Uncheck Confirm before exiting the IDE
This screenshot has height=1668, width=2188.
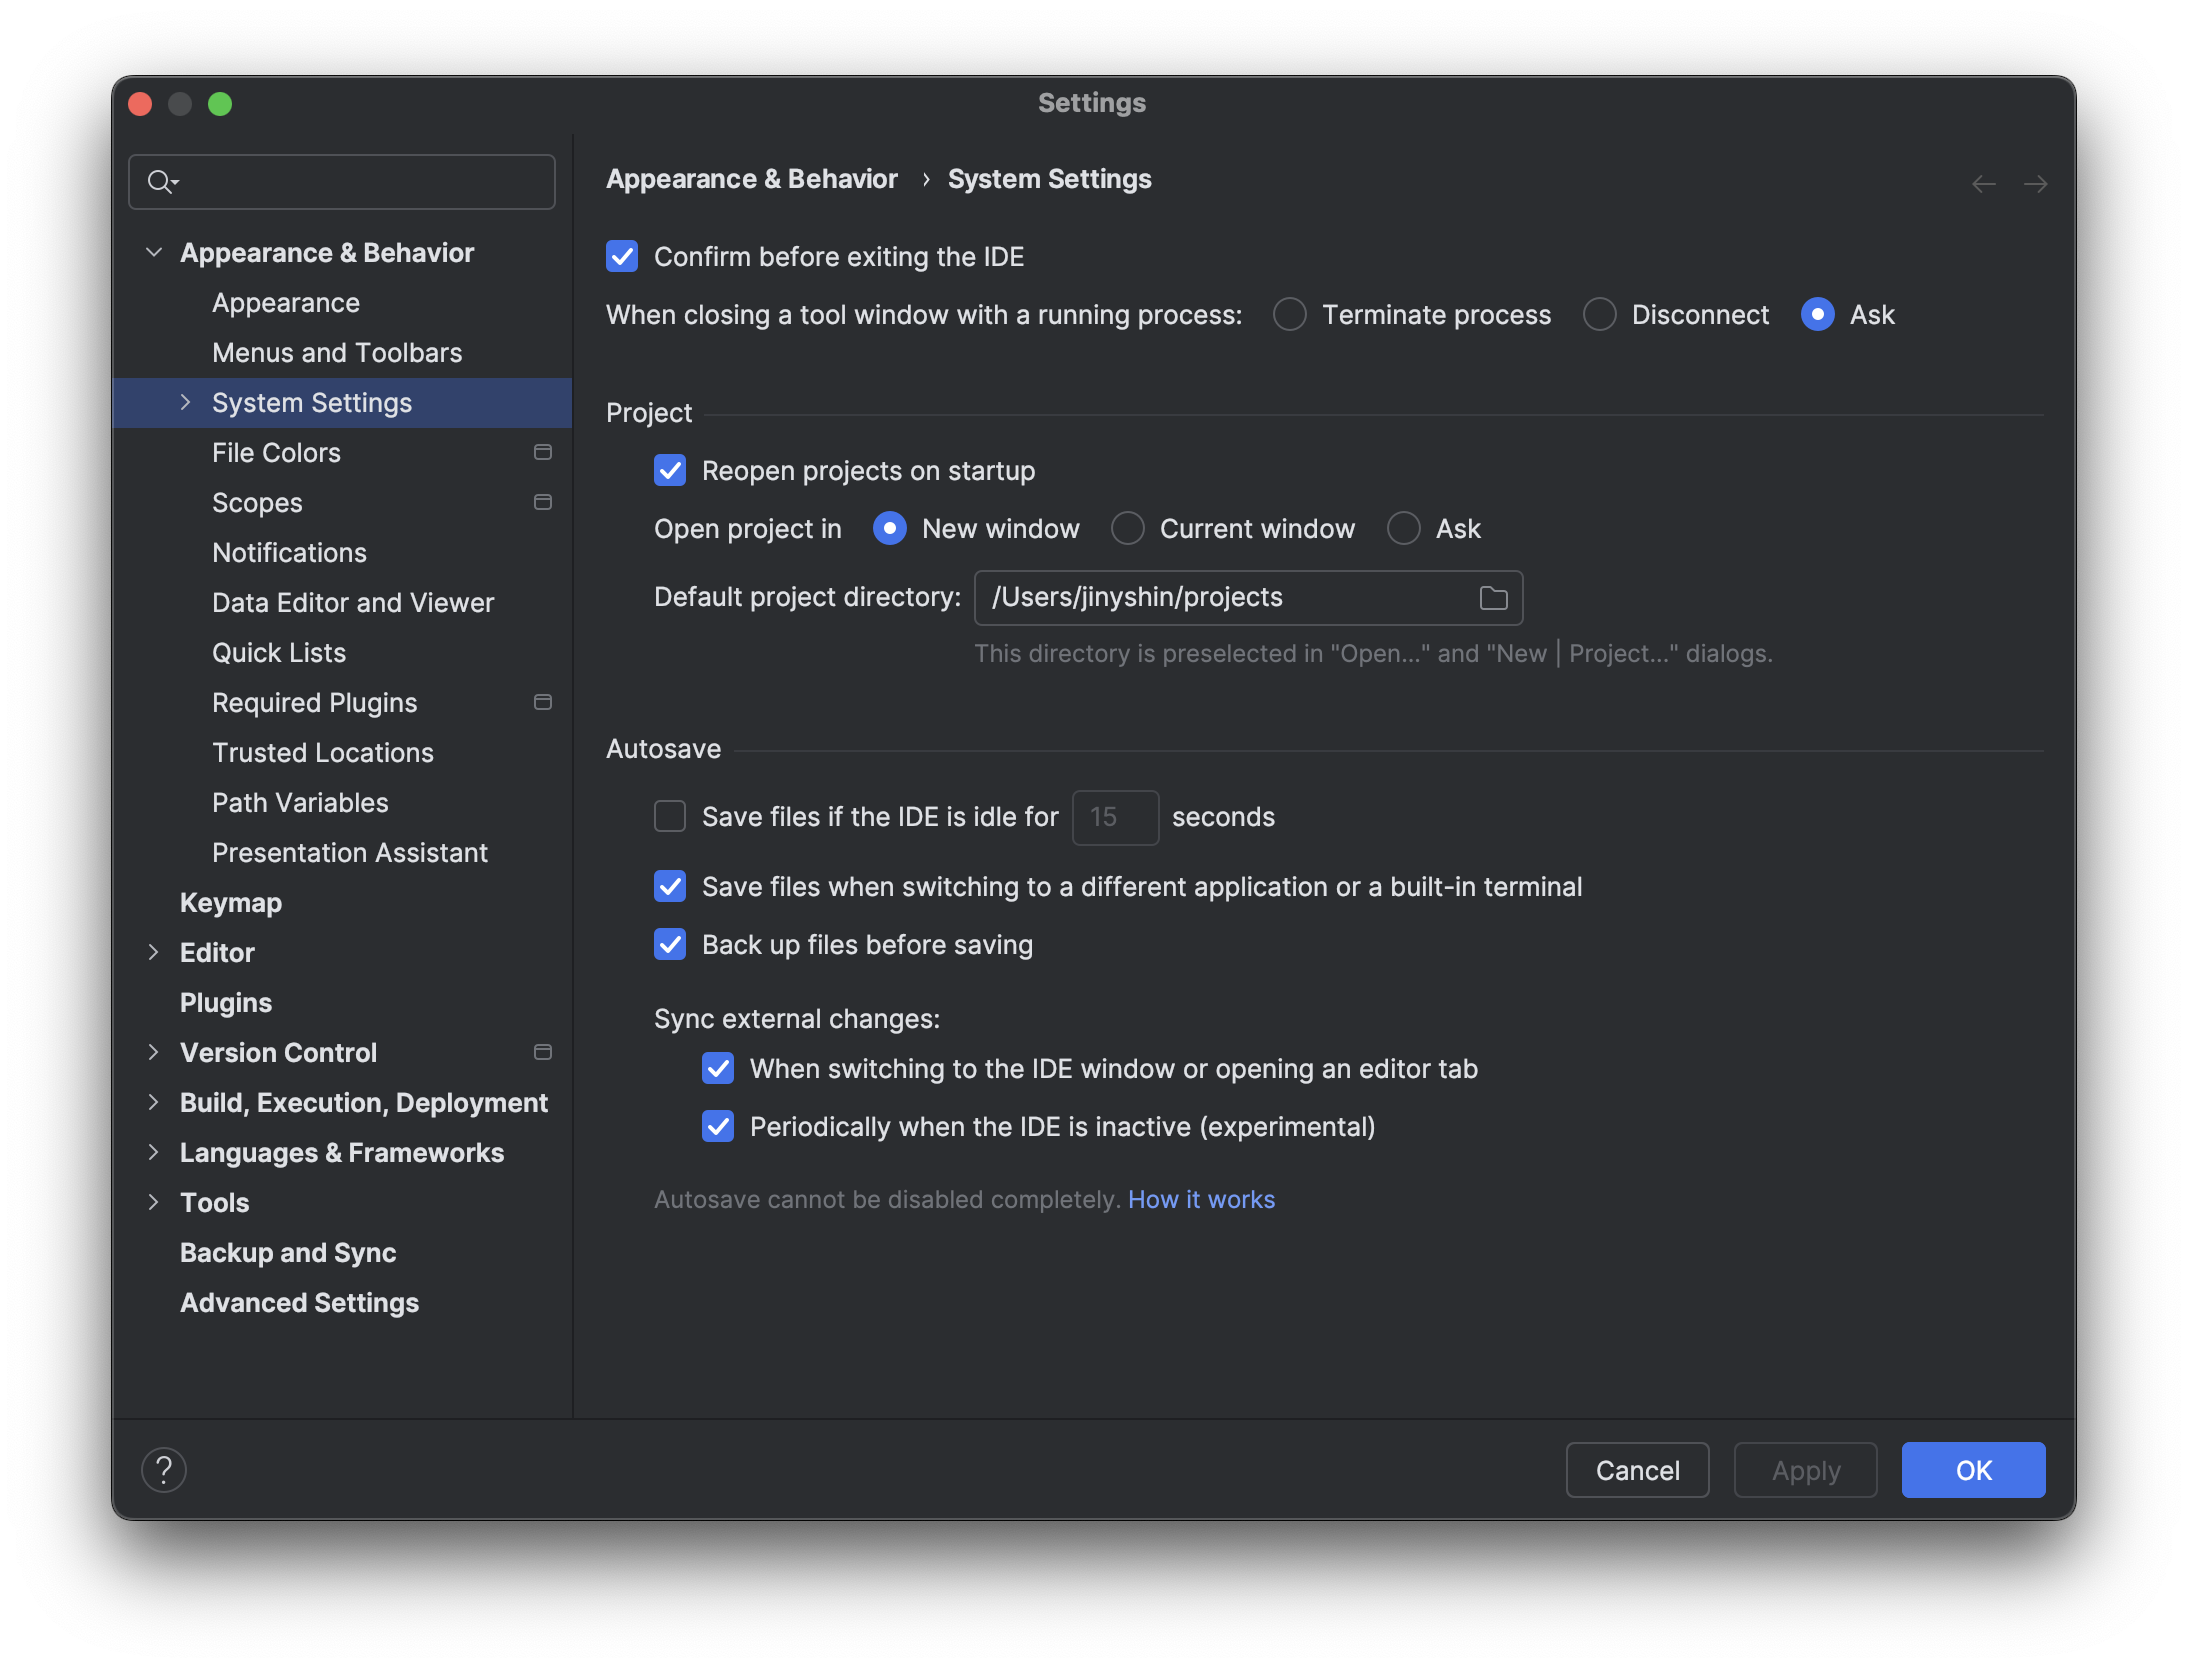[x=622, y=257]
